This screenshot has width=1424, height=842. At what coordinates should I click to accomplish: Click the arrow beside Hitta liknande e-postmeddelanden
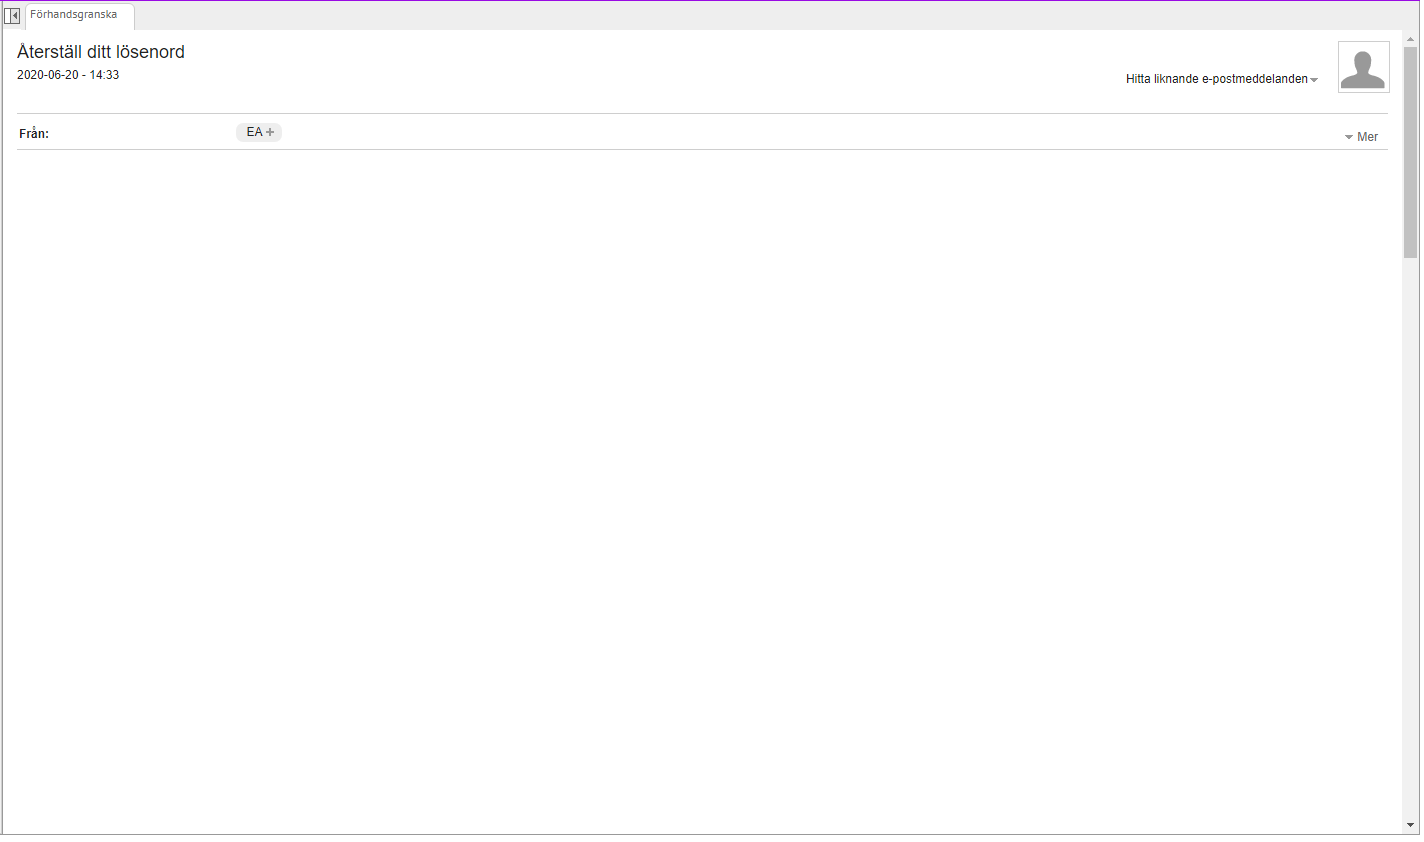(1315, 78)
